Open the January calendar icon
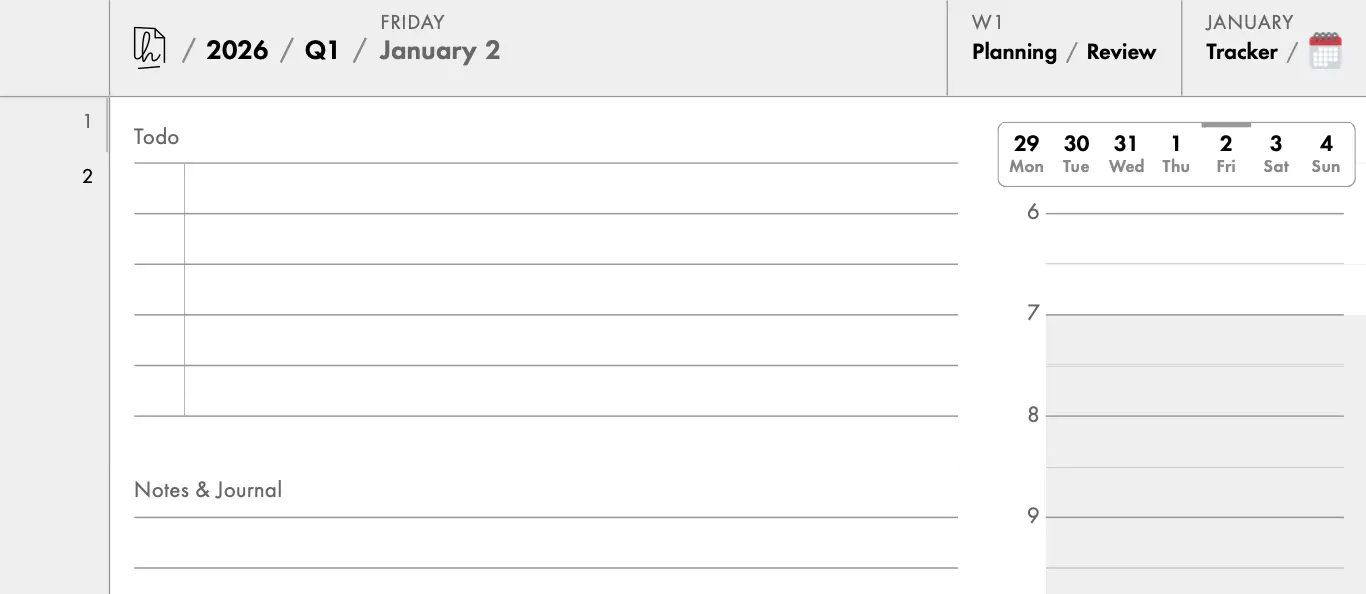 pos(1325,51)
